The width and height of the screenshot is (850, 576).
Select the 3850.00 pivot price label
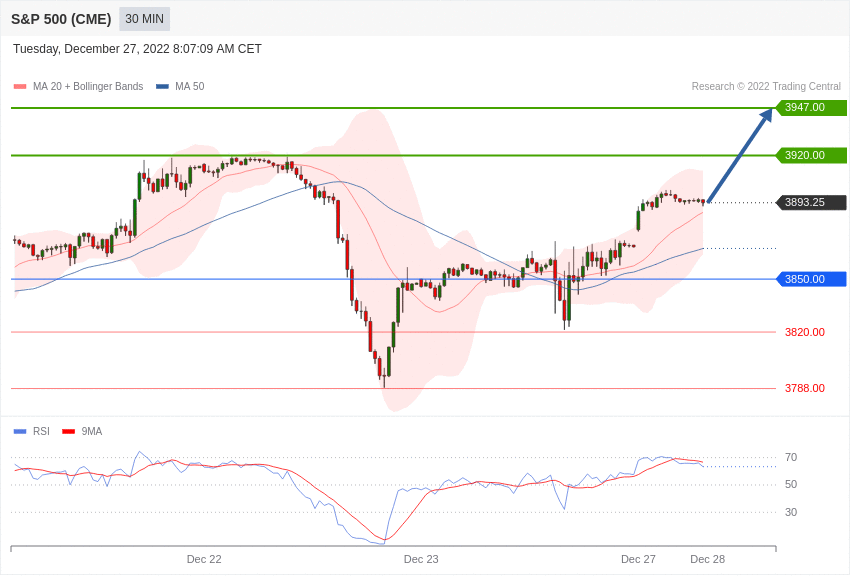click(811, 279)
